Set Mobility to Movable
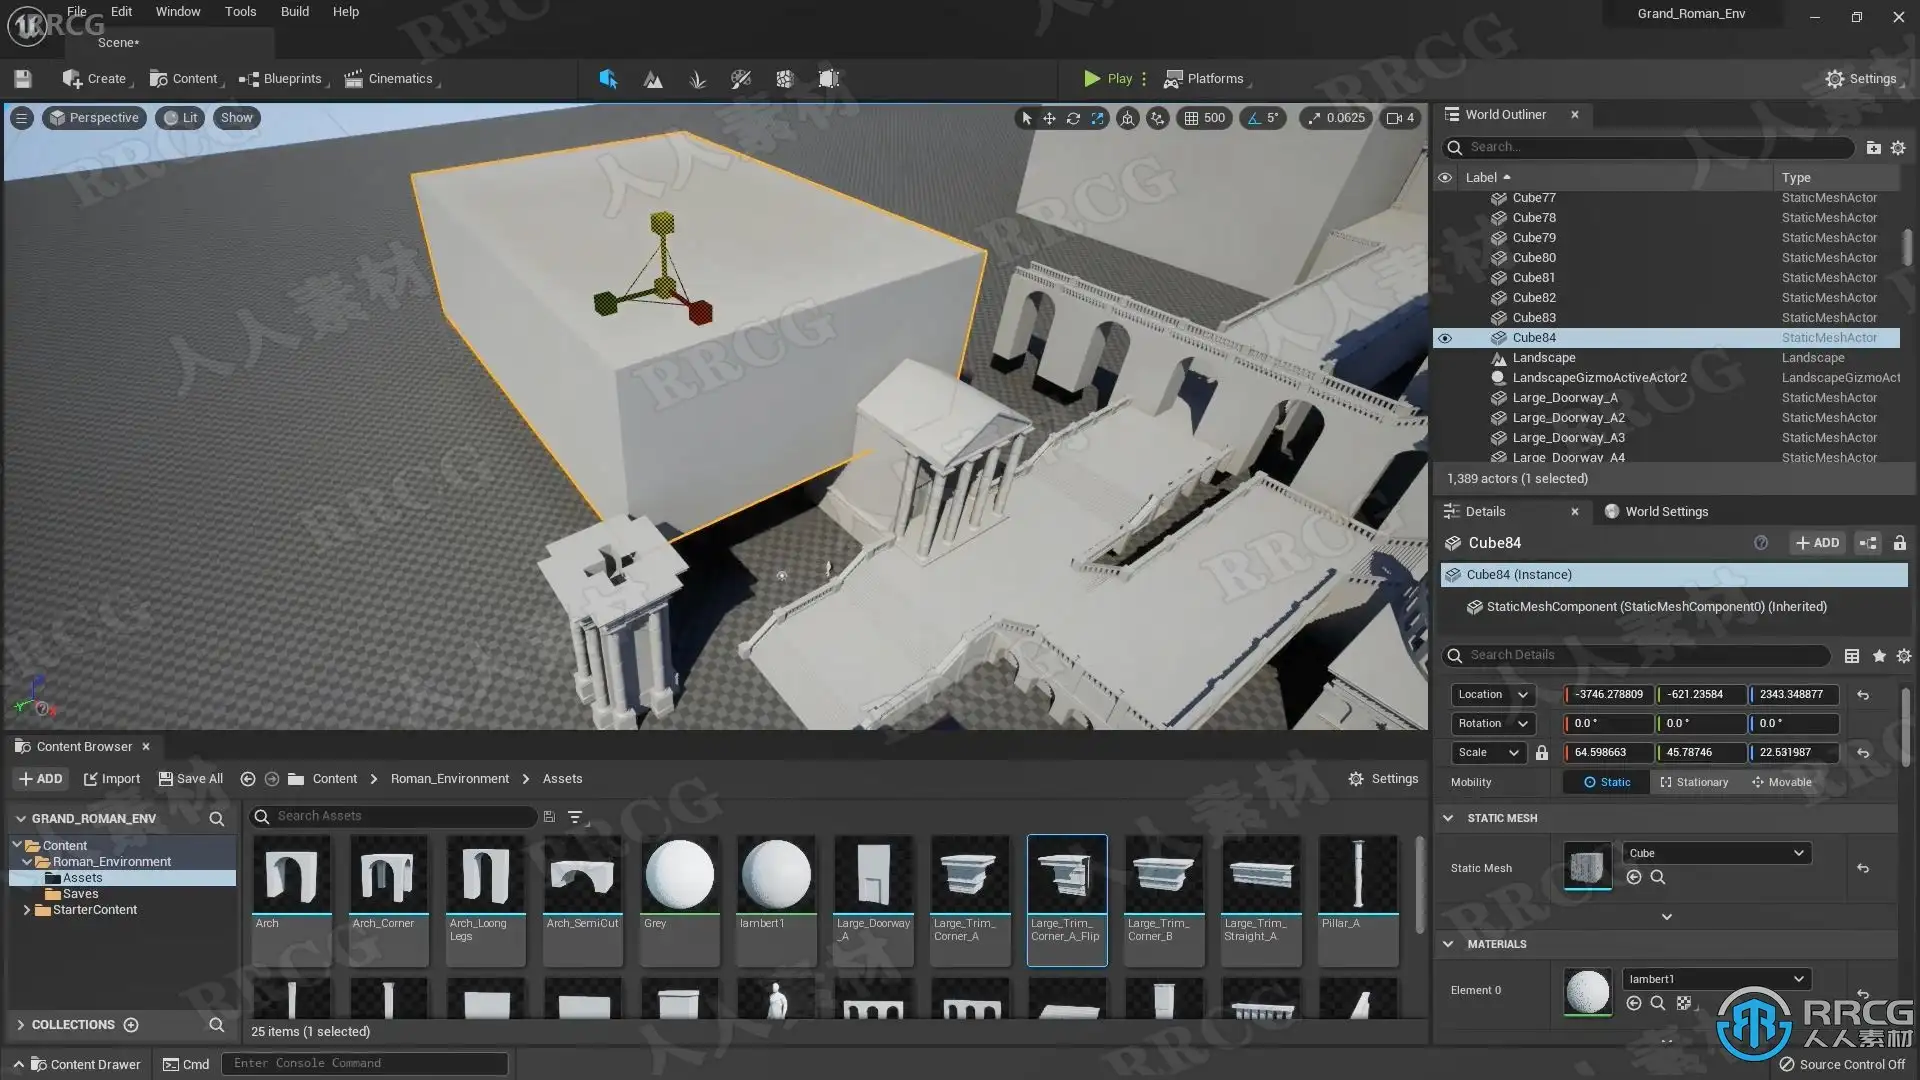 (x=1781, y=782)
